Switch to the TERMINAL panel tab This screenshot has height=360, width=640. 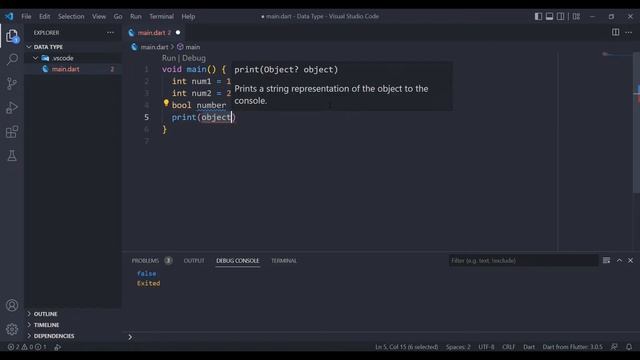(284, 260)
